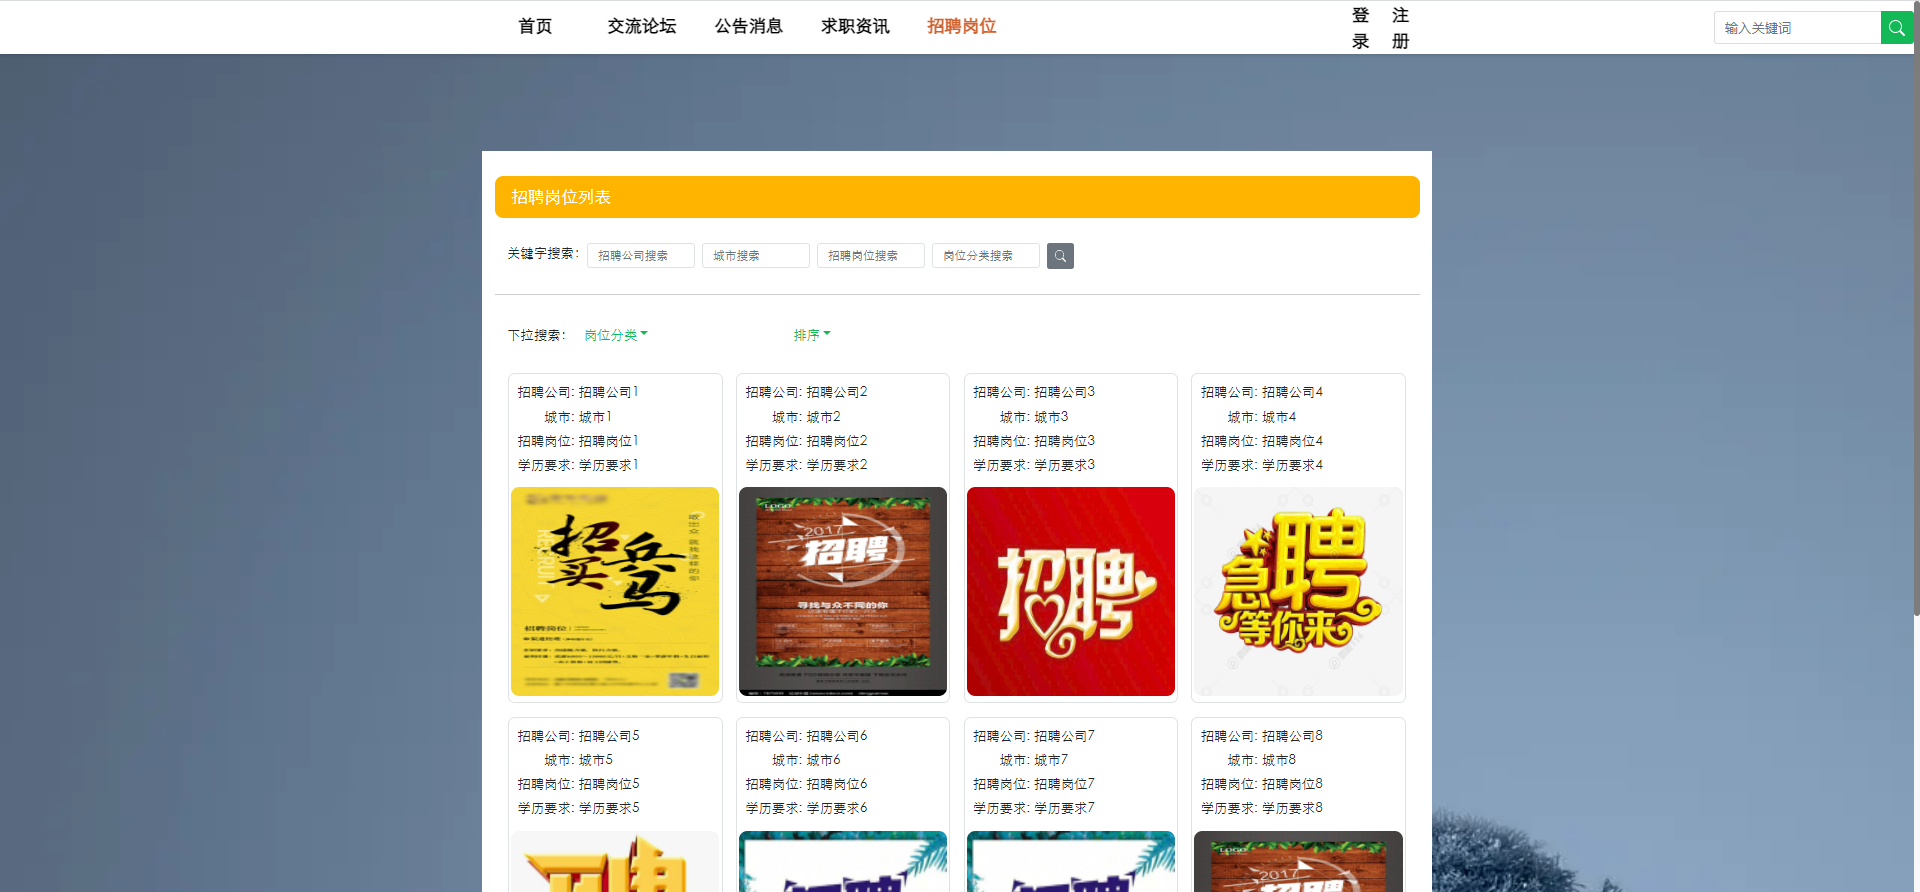Click the text 招聘岗位: 招聘岗位8
This screenshot has width=1920, height=892.
[x=1262, y=784]
